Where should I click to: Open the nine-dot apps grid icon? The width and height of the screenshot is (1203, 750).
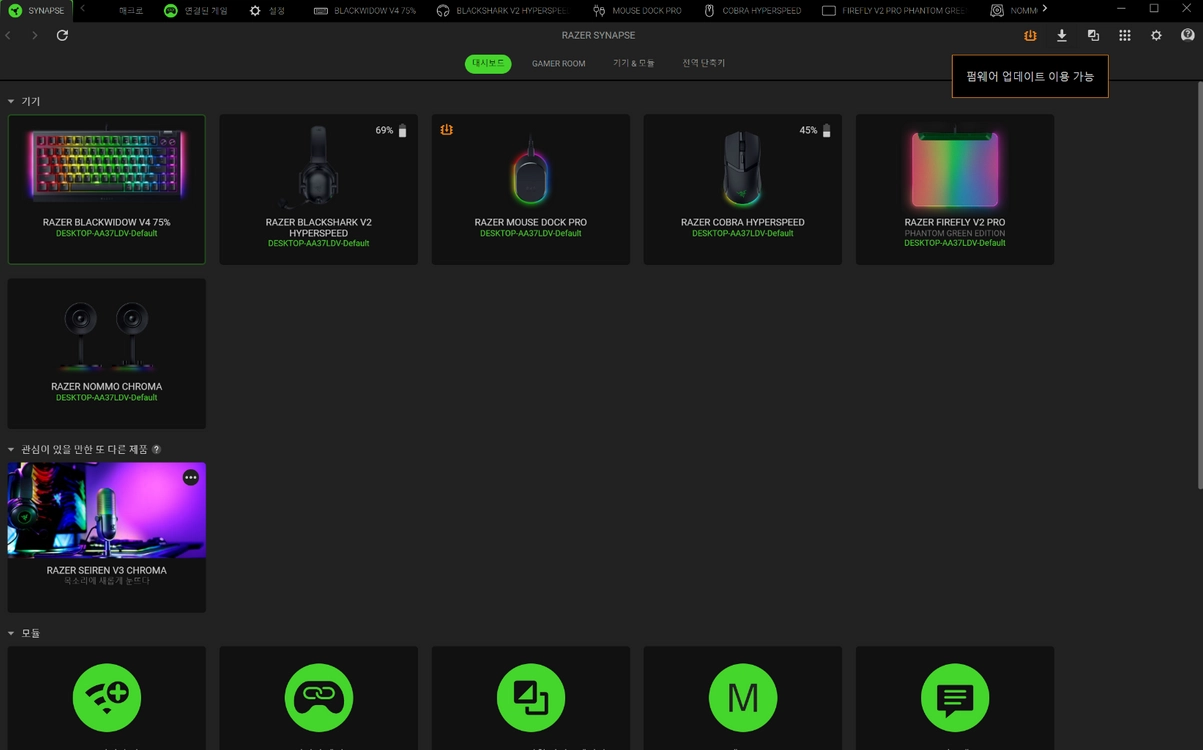[1125, 35]
